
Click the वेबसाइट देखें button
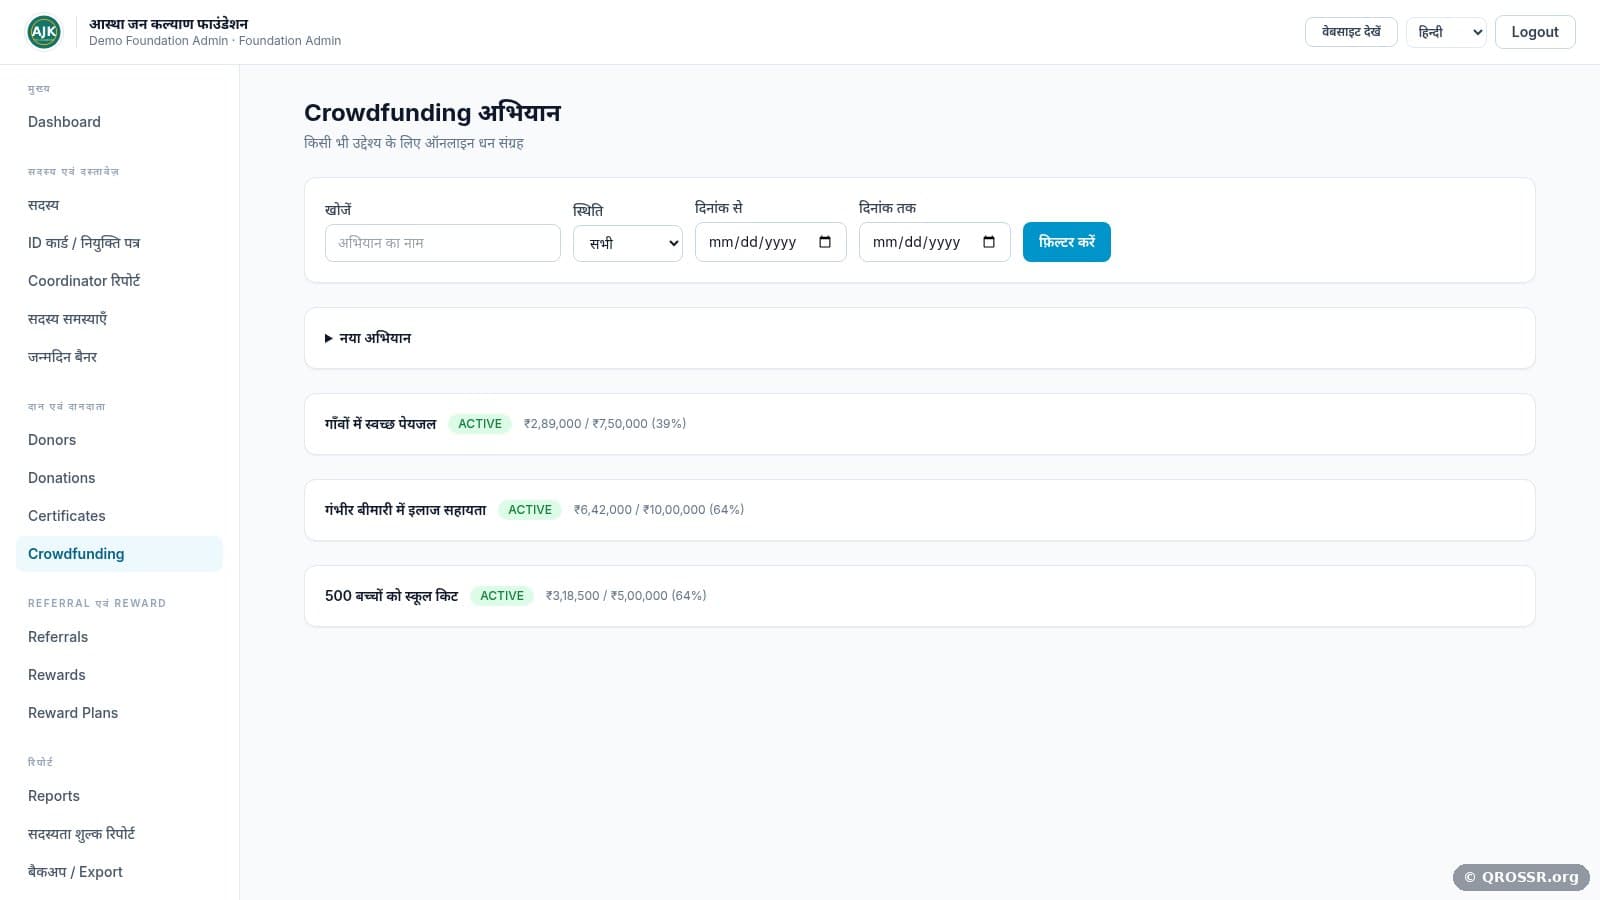[x=1351, y=32]
